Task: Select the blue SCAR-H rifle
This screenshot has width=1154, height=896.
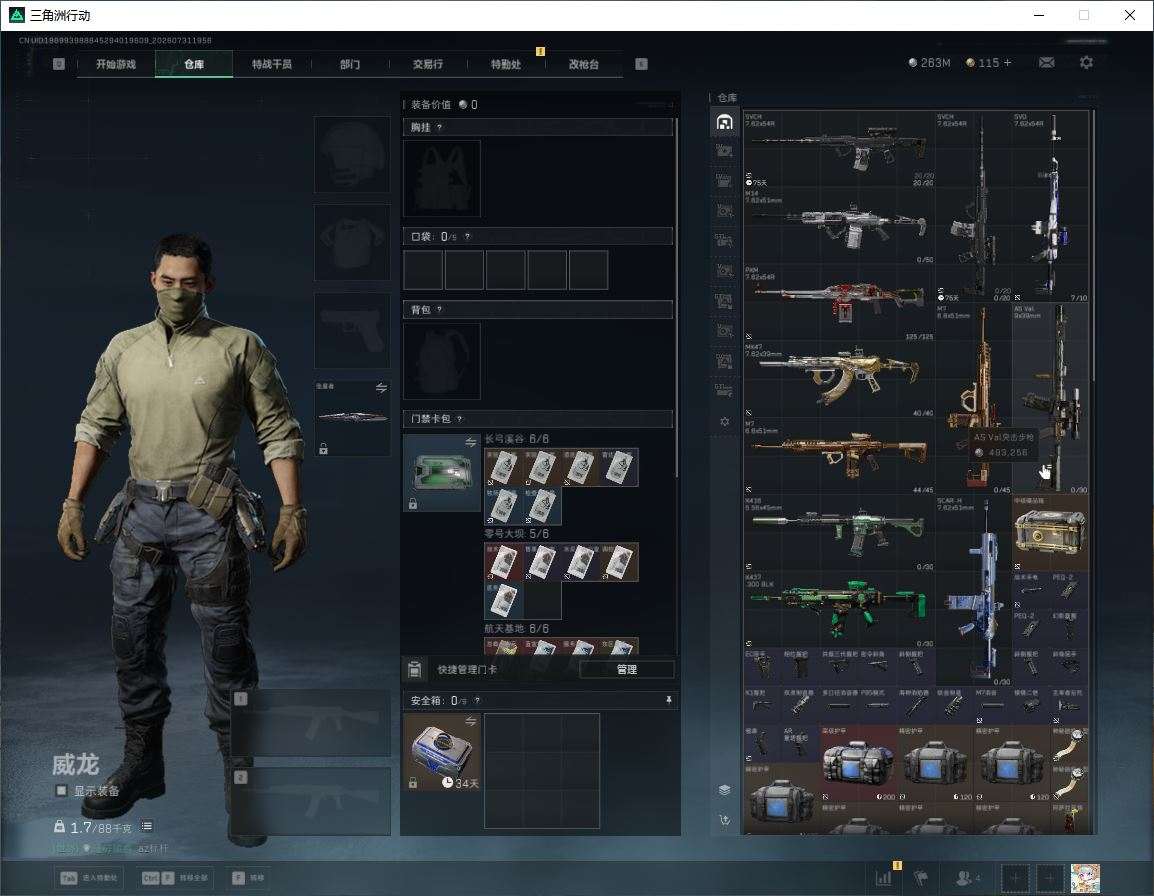Action: coord(974,590)
